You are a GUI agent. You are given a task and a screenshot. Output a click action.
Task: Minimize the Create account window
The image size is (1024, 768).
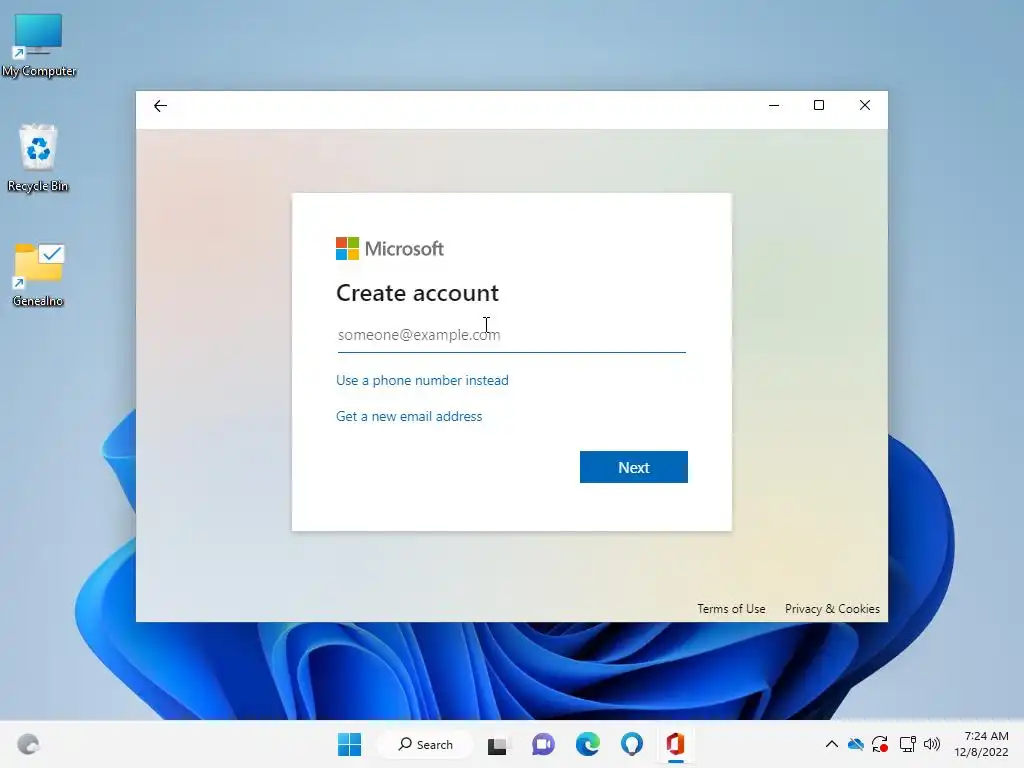click(774, 105)
